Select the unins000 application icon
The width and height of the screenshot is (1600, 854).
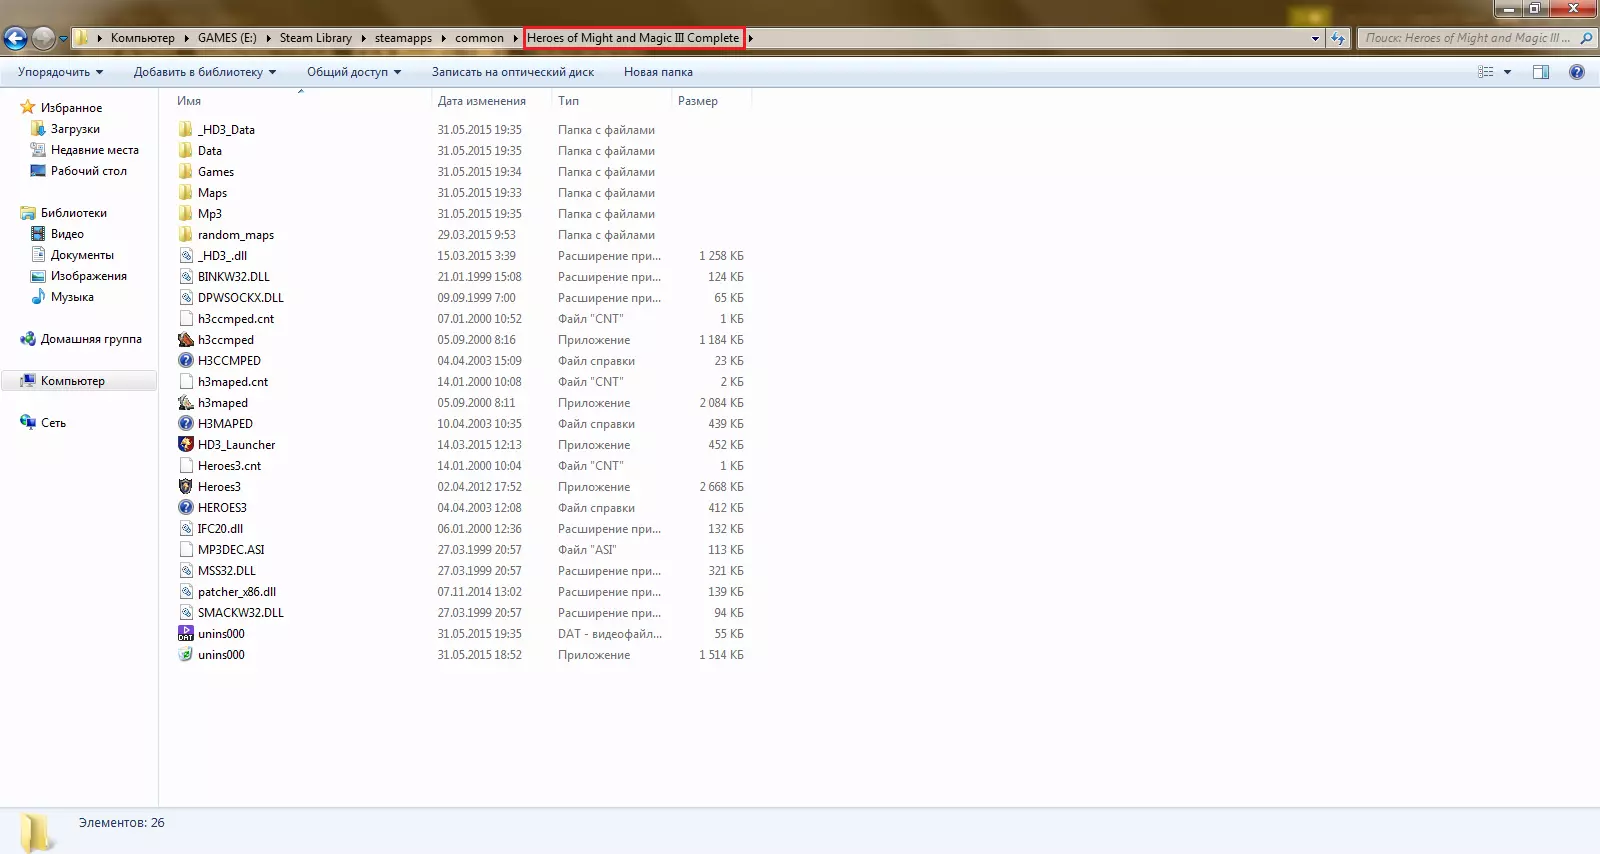(186, 654)
